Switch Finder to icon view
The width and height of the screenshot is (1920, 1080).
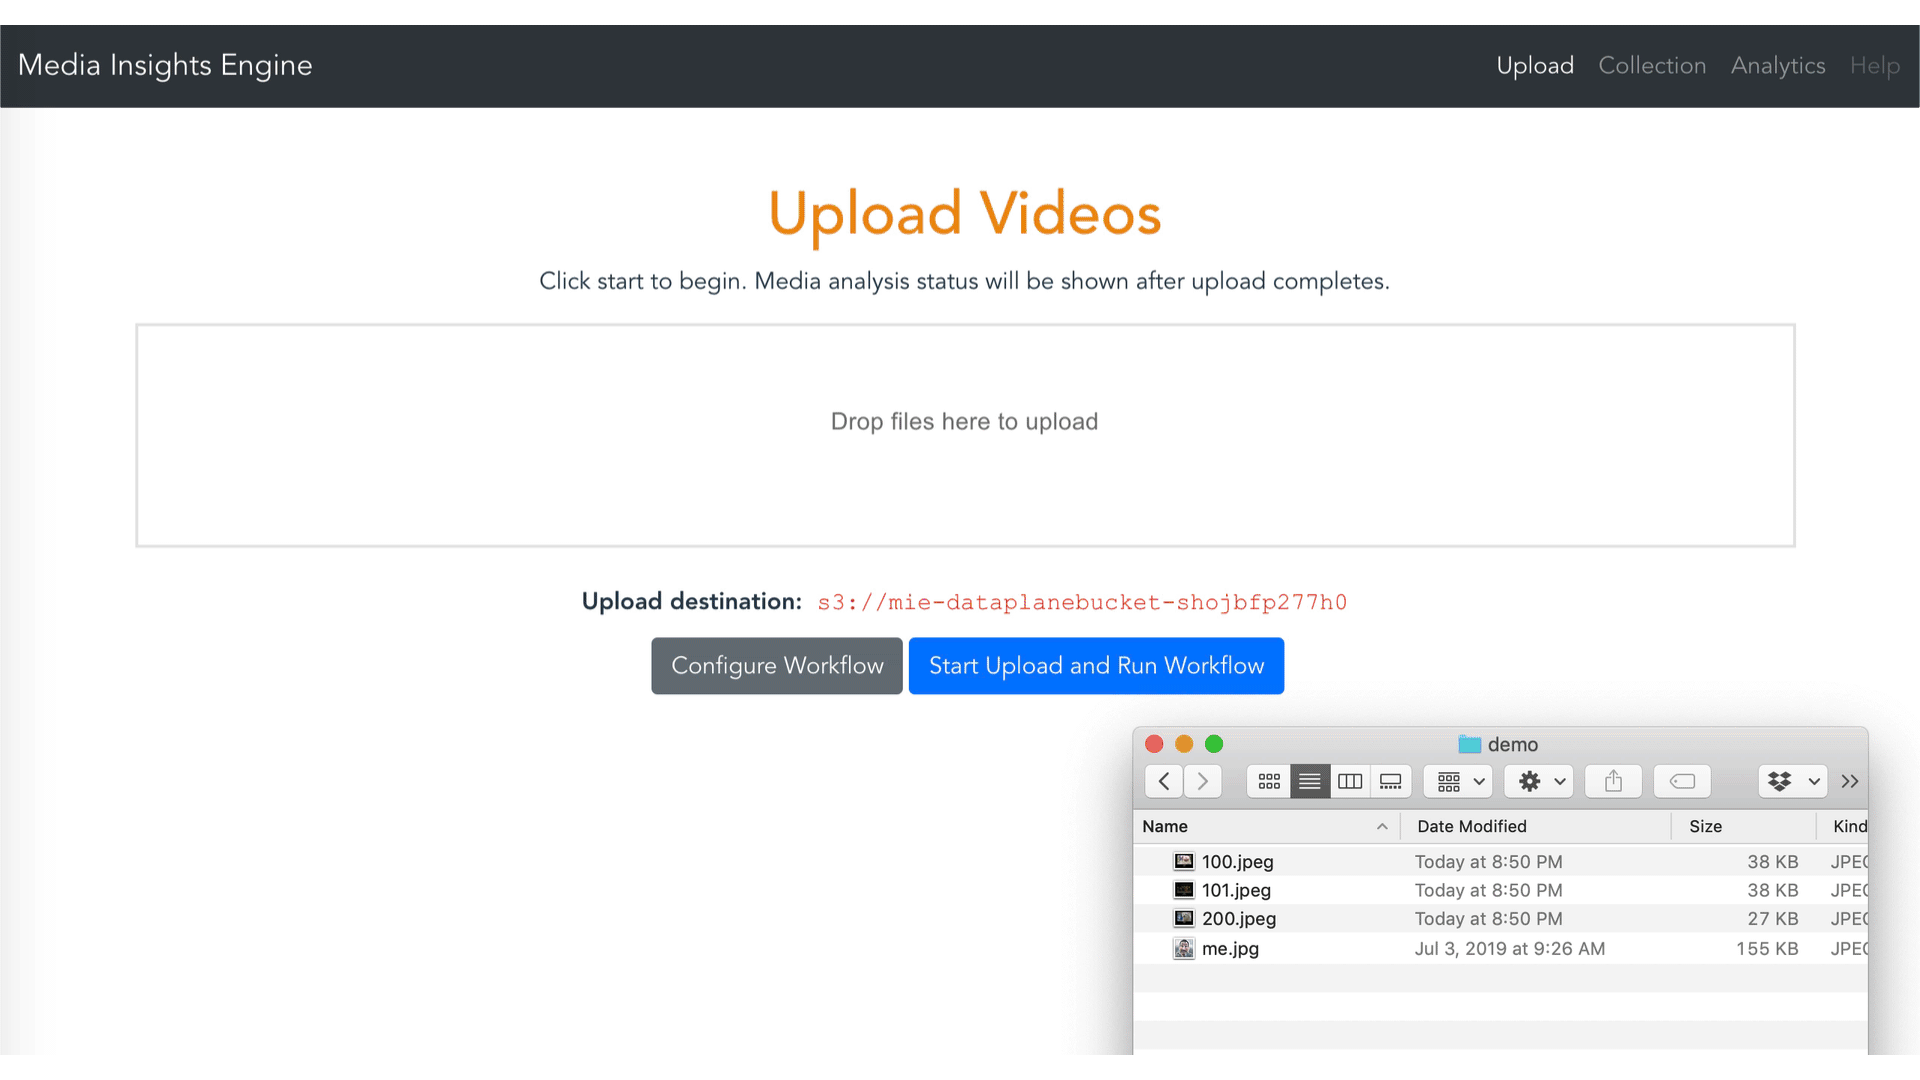tap(1269, 781)
